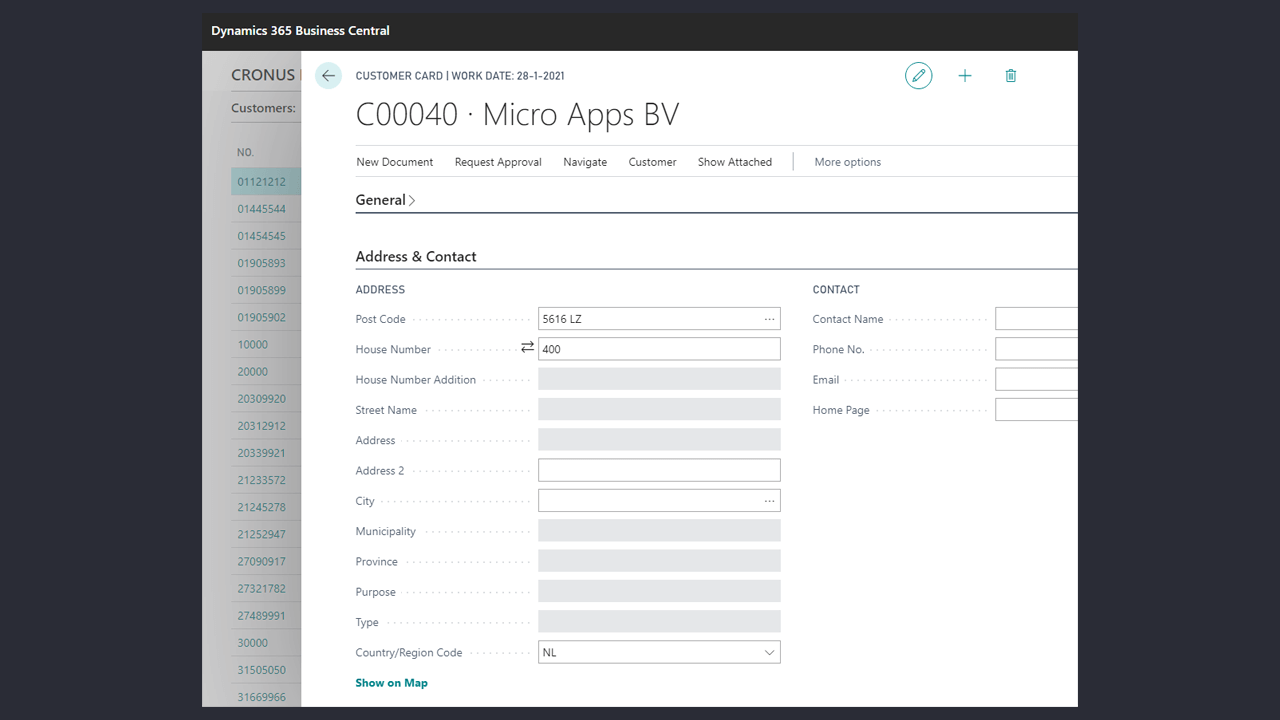This screenshot has width=1280, height=720.
Task: Click the Post Code input field
Action: point(659,319)
